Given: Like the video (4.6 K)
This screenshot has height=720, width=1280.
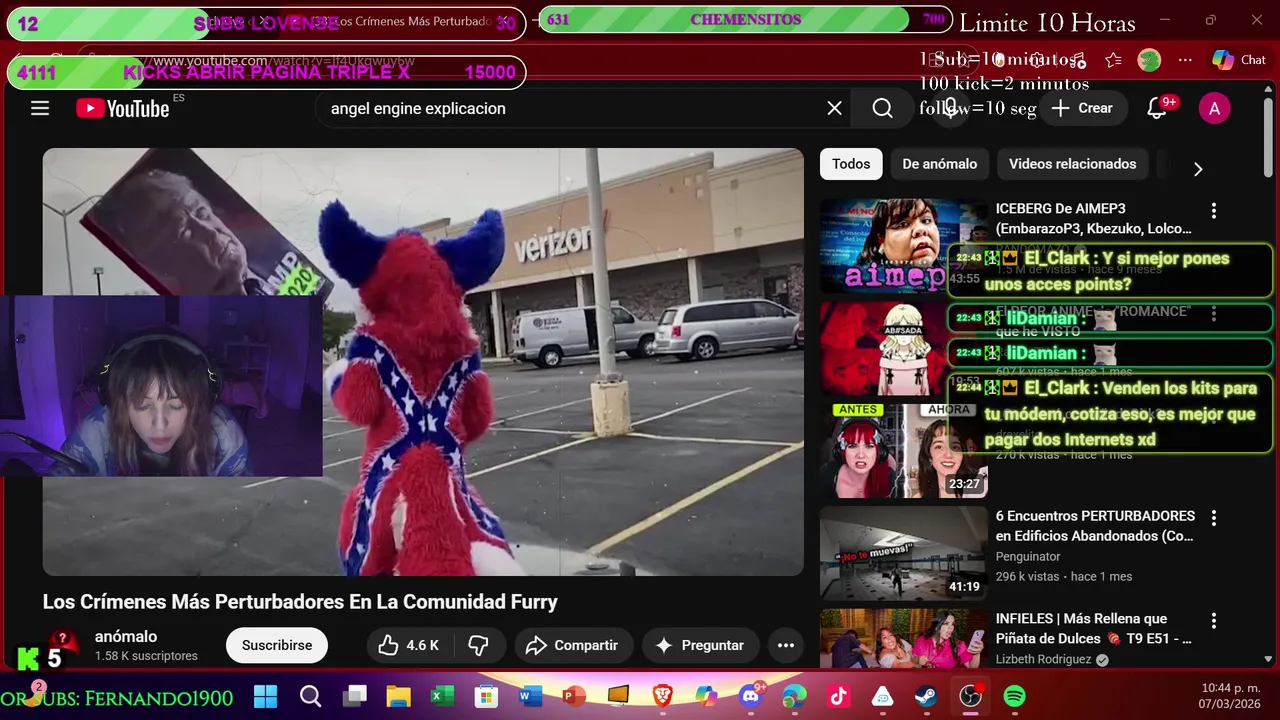Looking at the screenshot, I should pos(408,645).
